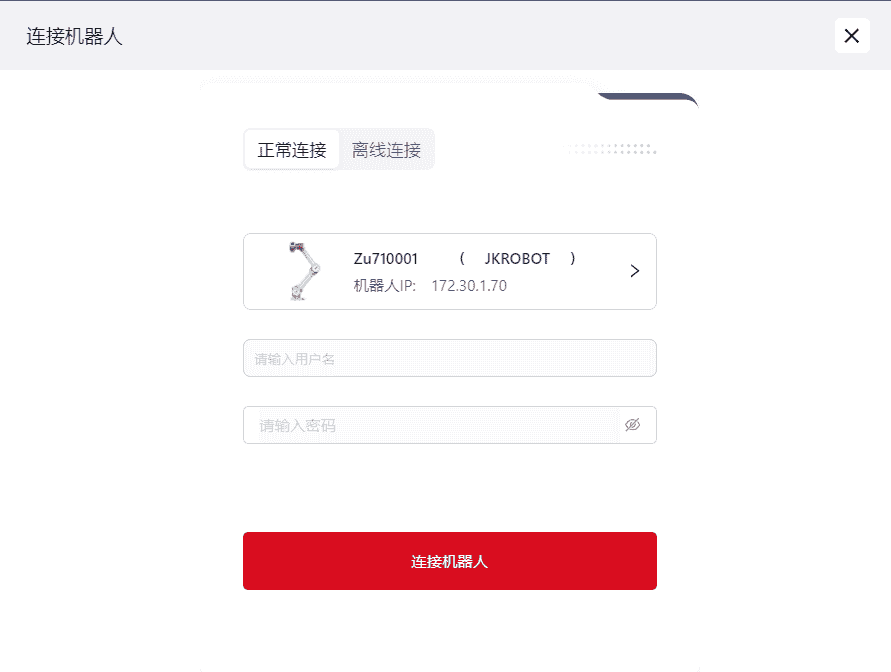Switch to the 离线连接 tab

pyautogui.click(x=386, y=150)
